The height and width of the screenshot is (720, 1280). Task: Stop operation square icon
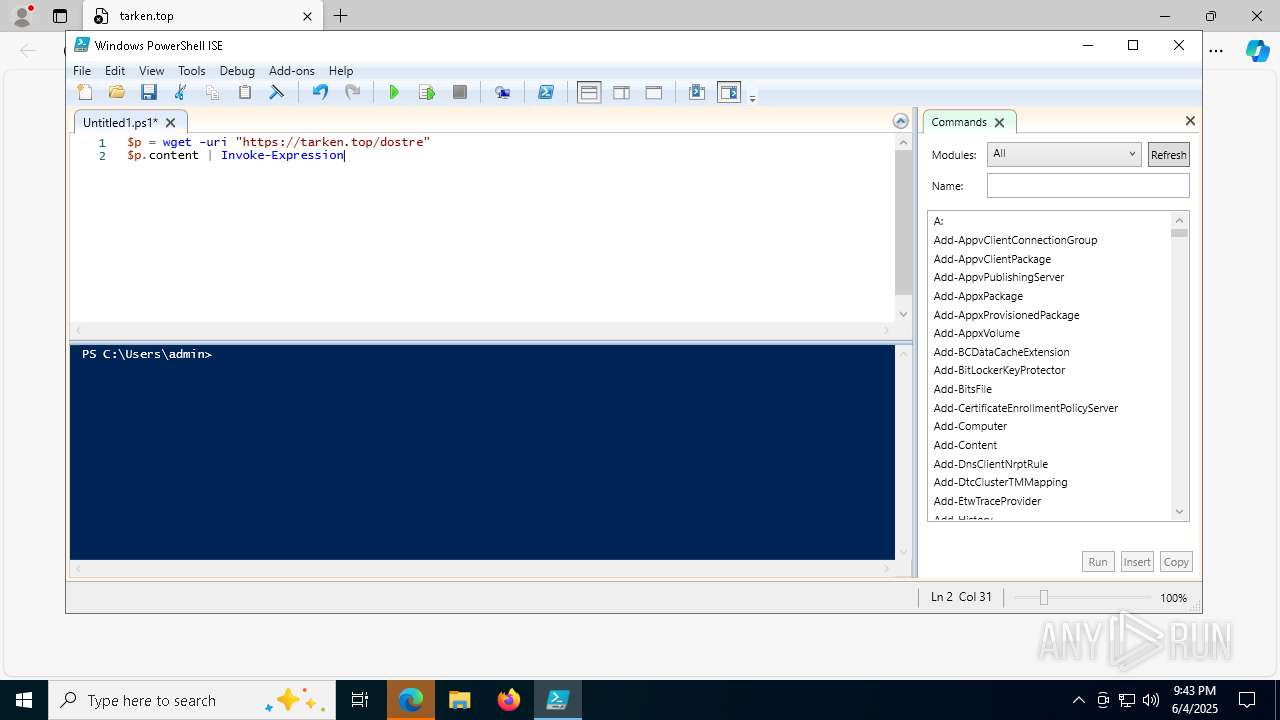(460, 92)
